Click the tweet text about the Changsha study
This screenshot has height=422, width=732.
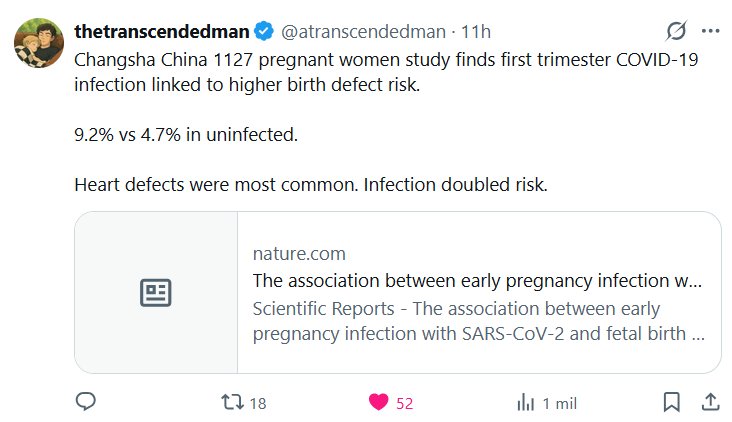click(385, 71)
